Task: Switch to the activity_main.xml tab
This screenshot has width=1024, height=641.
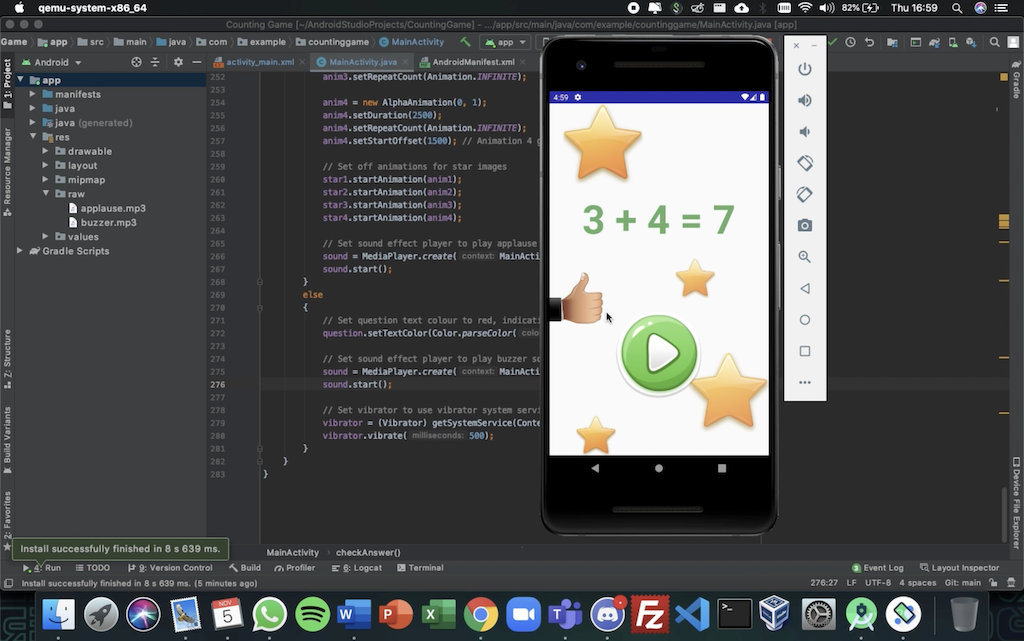Action: coord(259,62)
